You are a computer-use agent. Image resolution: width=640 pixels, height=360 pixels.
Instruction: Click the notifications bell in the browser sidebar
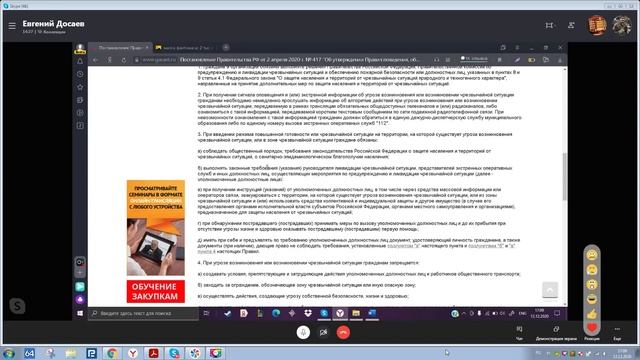point(80,61)
